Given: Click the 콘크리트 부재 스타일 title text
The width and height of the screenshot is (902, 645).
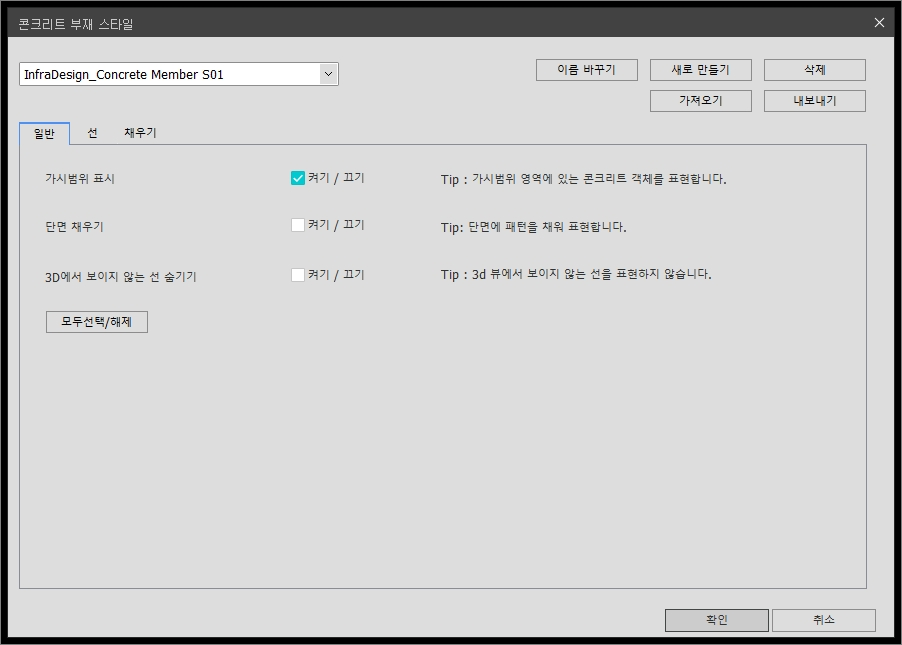Looking at the screenshot, I should point(76,24).
